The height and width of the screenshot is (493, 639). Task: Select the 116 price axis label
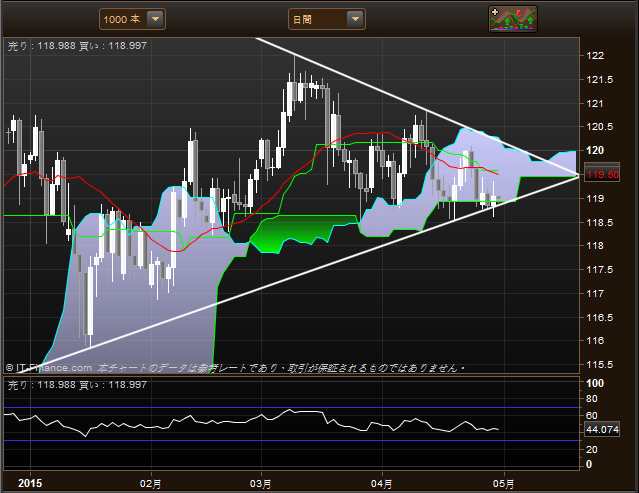tap(595, 341)
